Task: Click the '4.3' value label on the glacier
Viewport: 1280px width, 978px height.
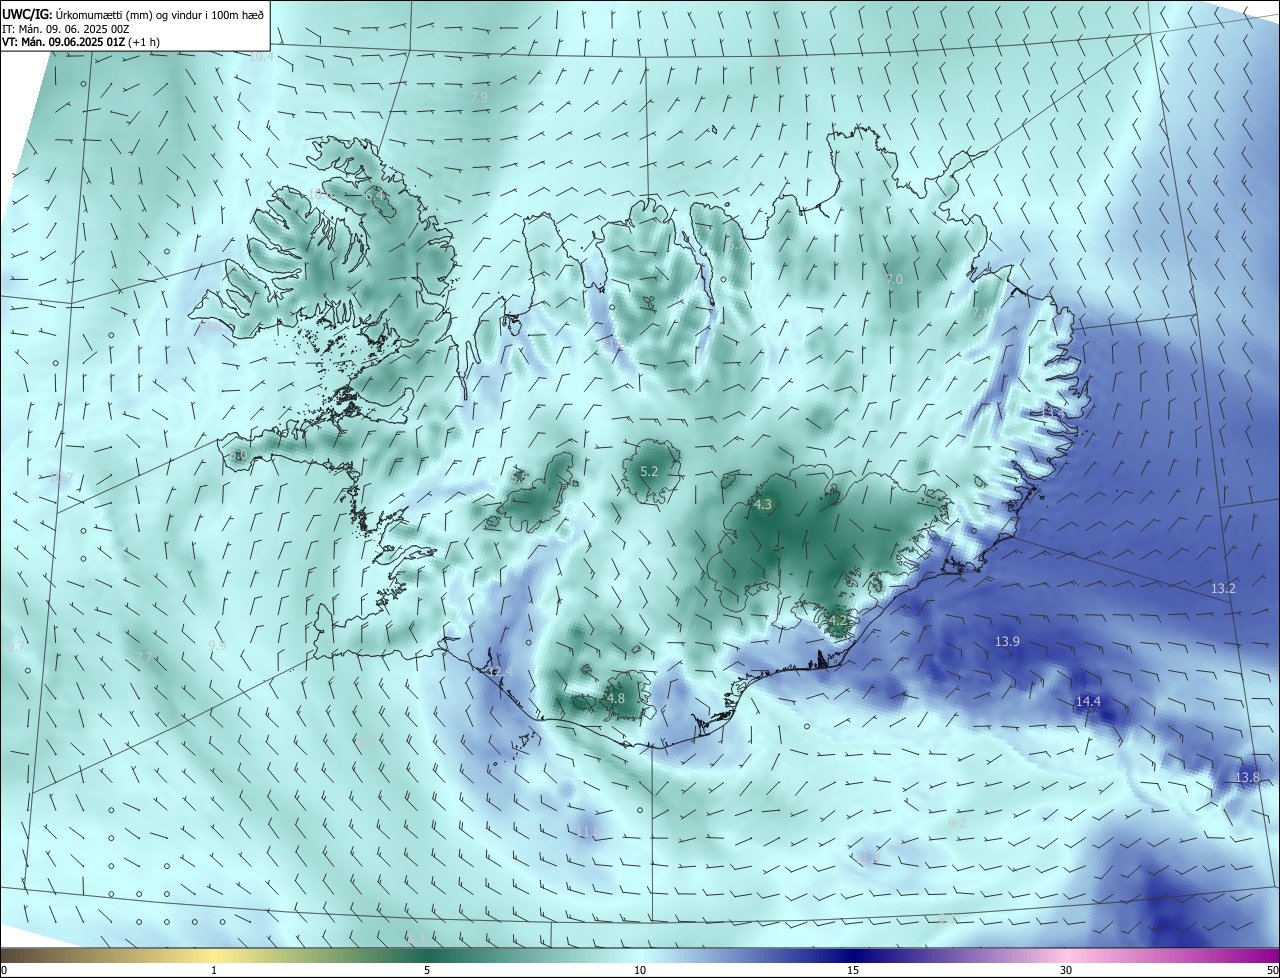Action: (763, 505)
